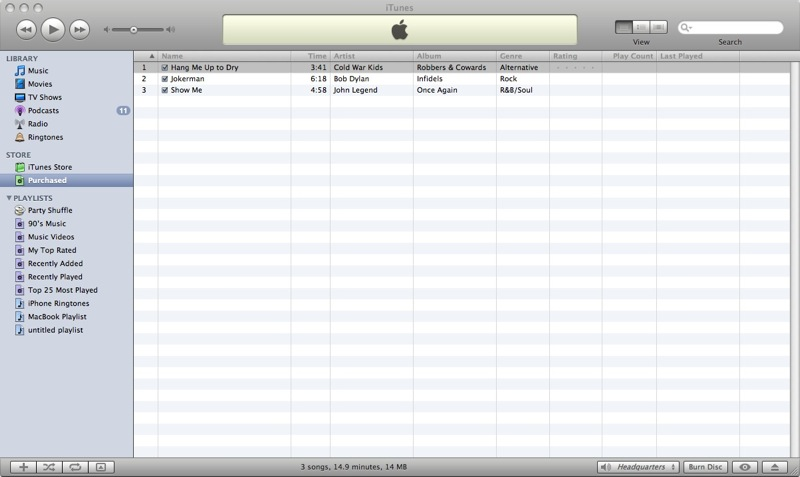Sort by the Last Played column header
Screen dimensions: 800x477
[698, 56]
